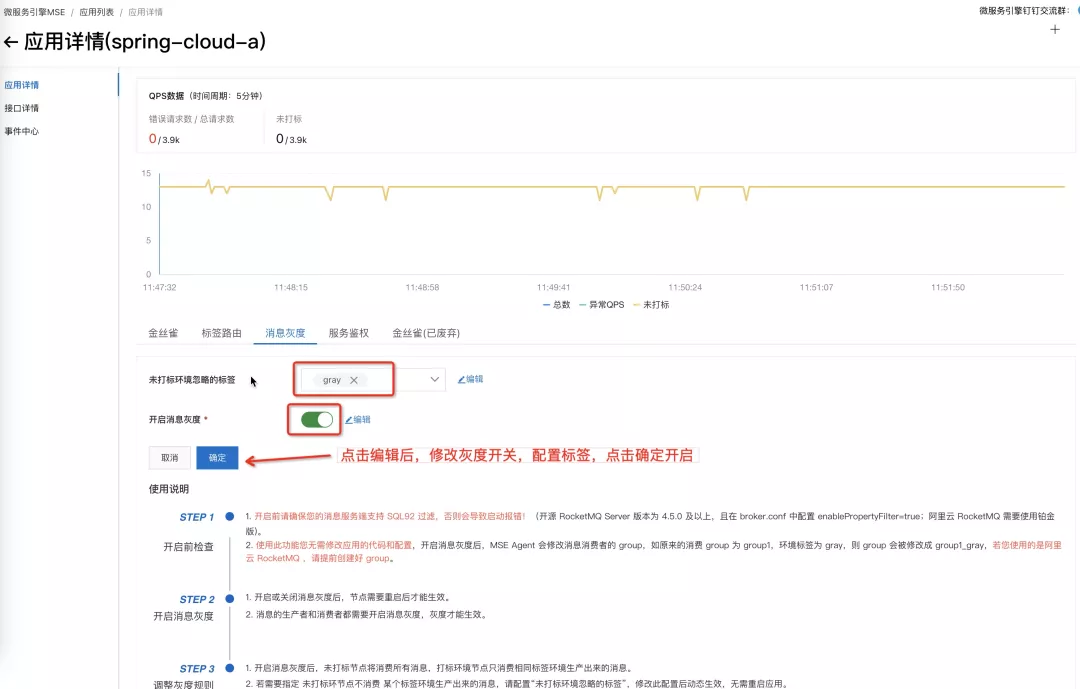Click the 使用说明 heading
1080x689 pixels.
click(169, 489)
